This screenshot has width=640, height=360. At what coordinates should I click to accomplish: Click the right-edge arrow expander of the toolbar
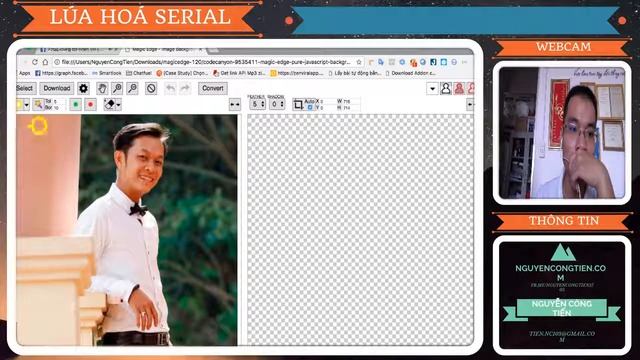(x=470, y=104)
